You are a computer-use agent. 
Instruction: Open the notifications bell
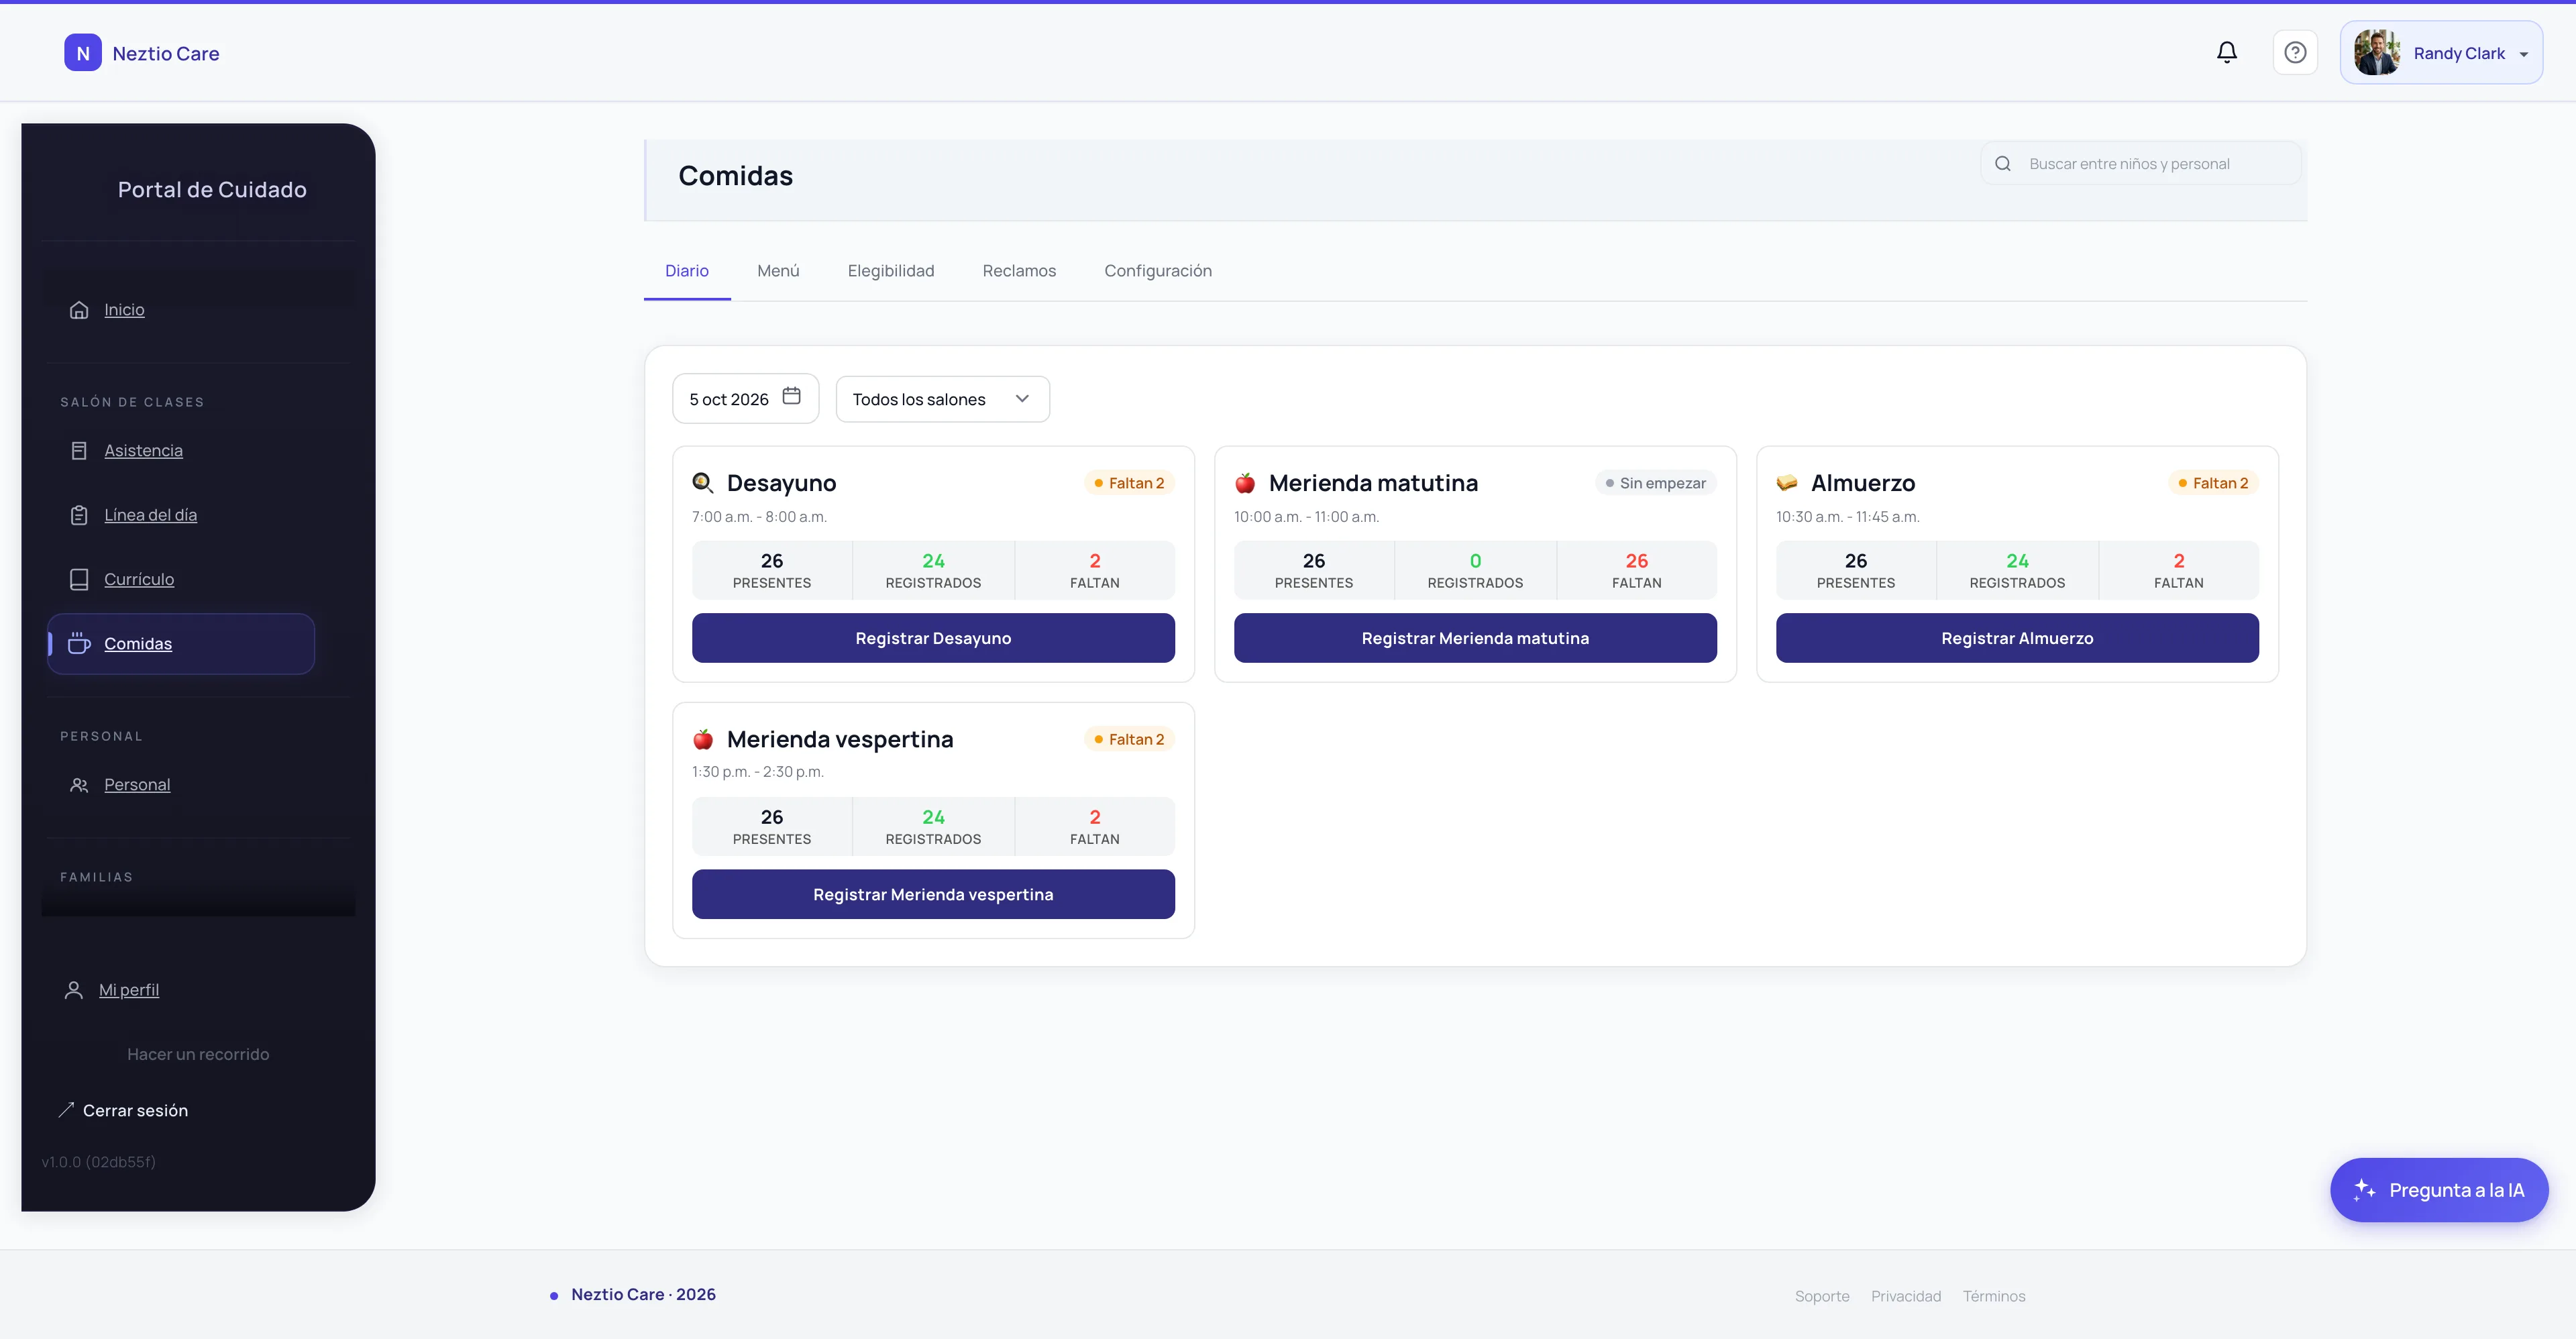click(2226, 52)
